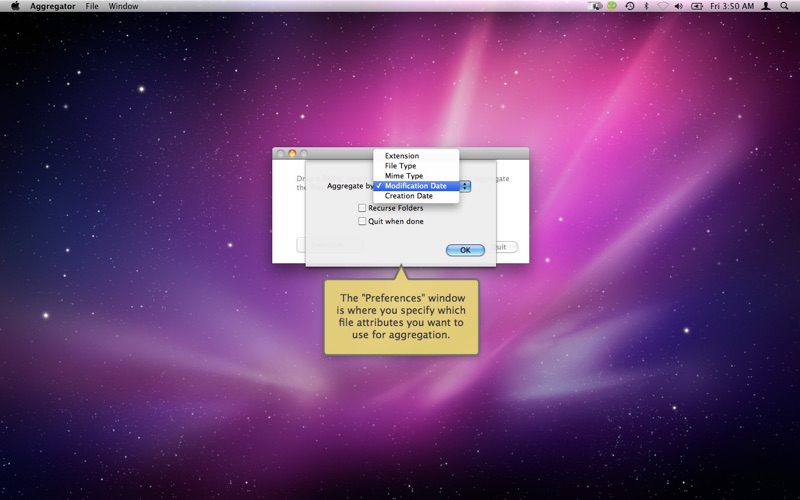Enable the Recurse Folders checkbox

362,208
